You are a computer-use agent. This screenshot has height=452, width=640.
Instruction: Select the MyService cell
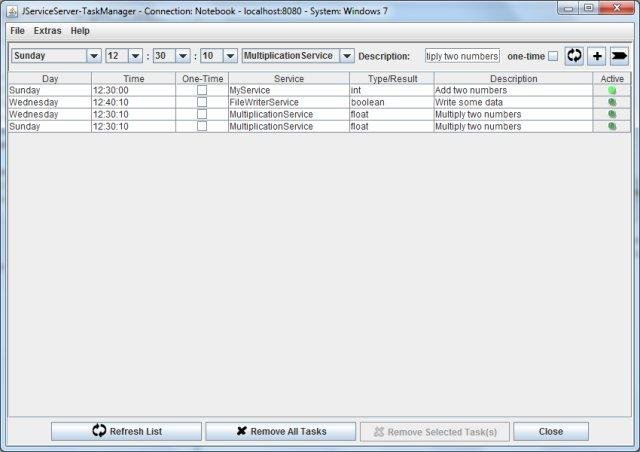point(289,90)
